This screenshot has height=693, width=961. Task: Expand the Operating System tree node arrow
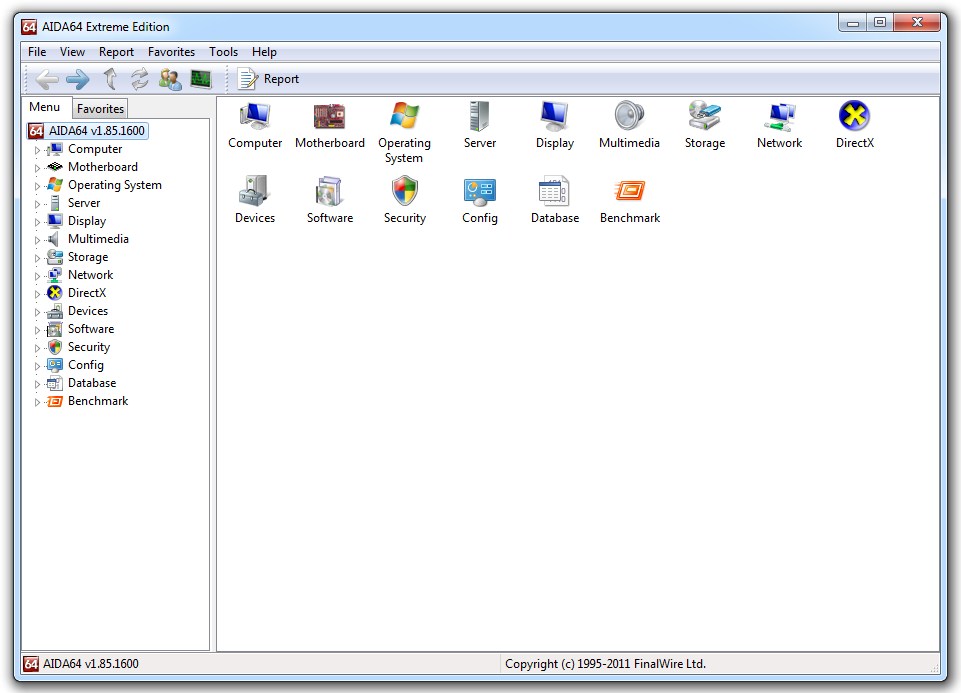[37, 186]
